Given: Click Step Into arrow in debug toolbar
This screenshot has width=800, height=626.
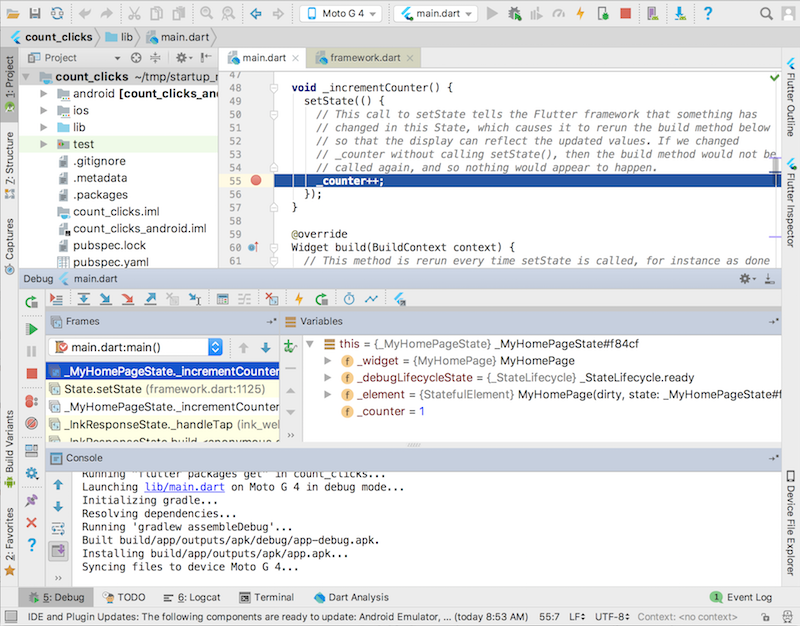Looking at the screenshot, I should (x=106, y=299).
